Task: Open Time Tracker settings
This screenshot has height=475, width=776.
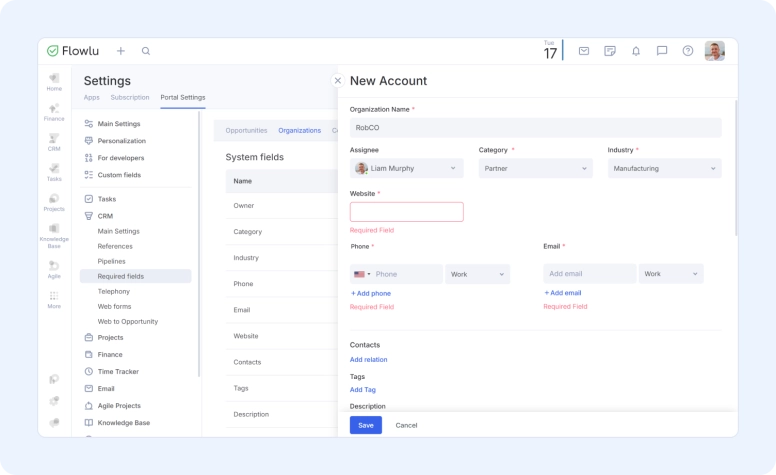Action: click(x=118, y=372)
